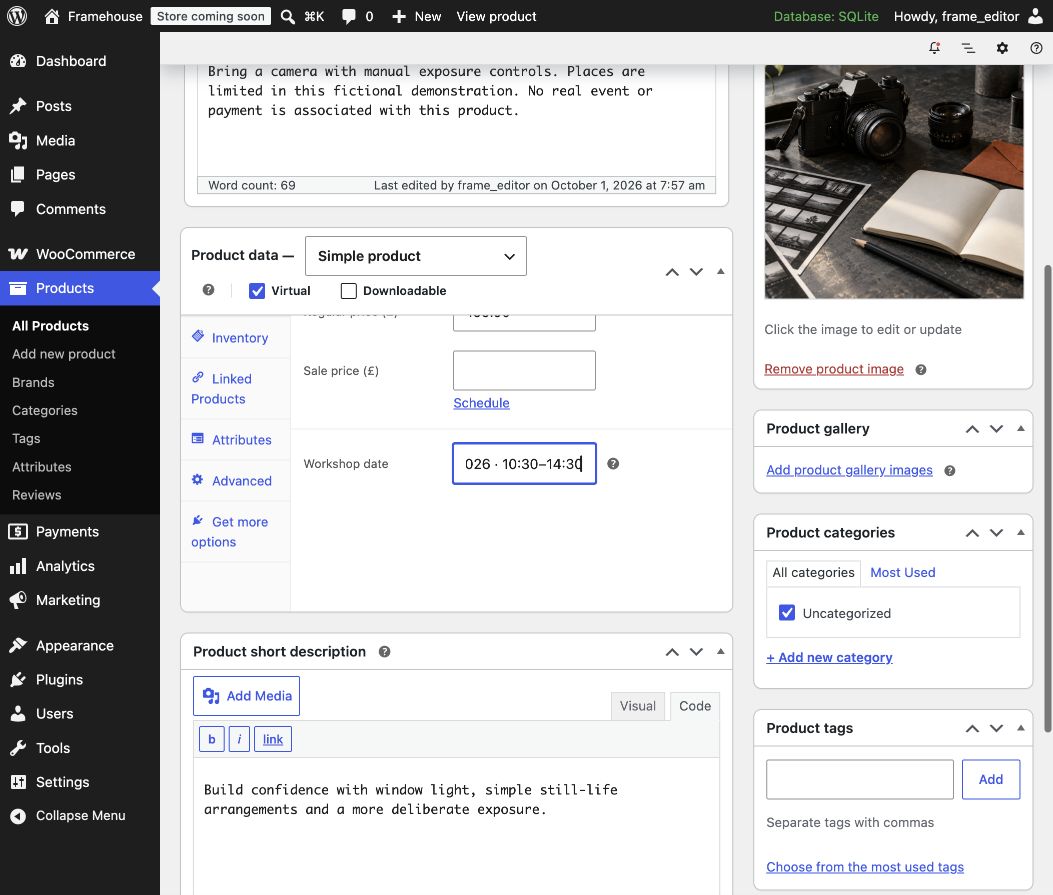
Task: Open notifications bell icon
Action: pos(934,48)
